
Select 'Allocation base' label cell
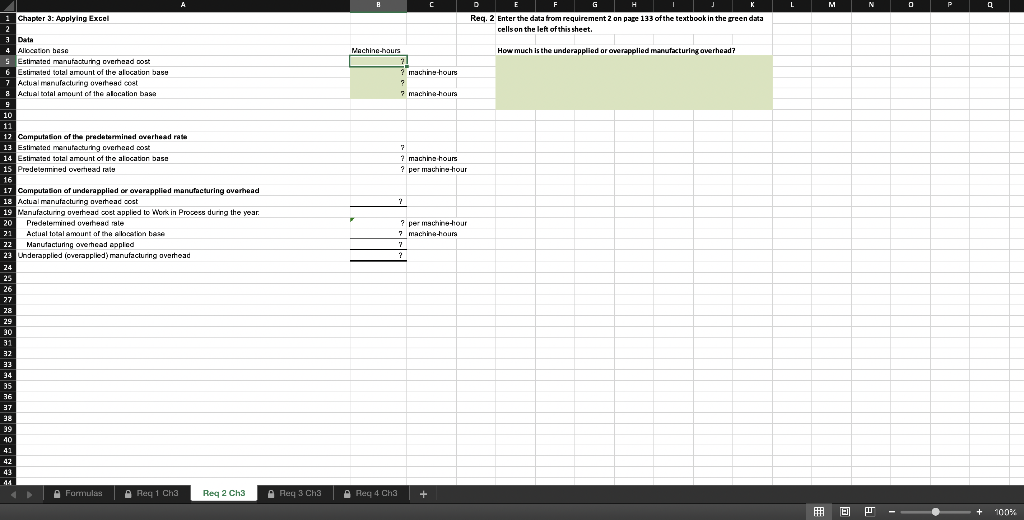(x=42, y=50)
